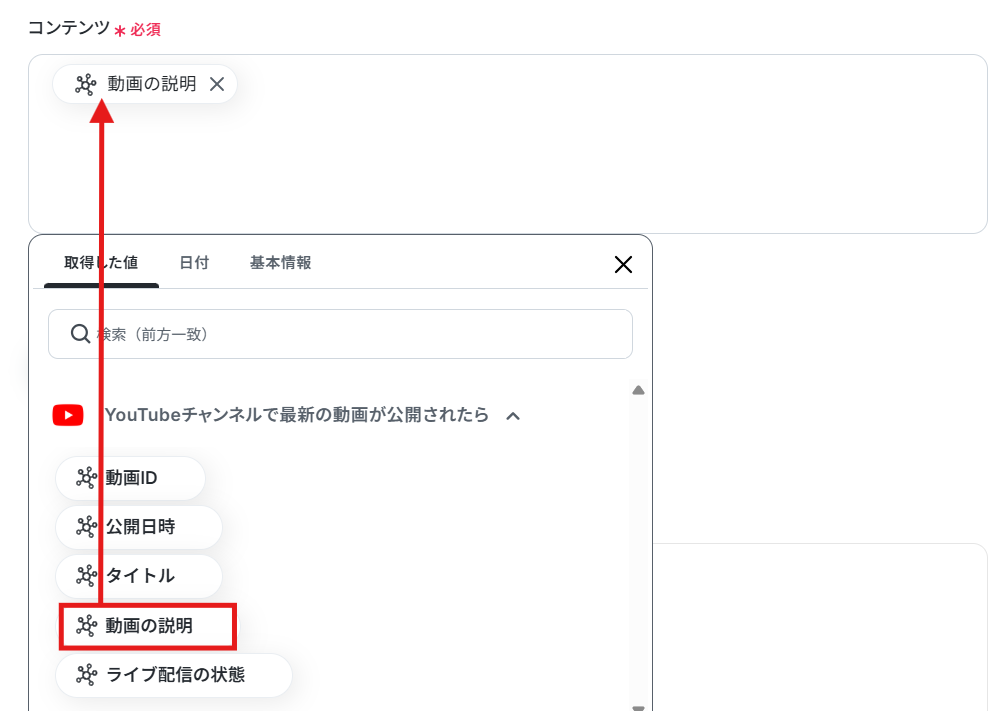Click the scrollbar up arrow in the value list
This screenshot has height=711, width=998.
pos(638,390)
